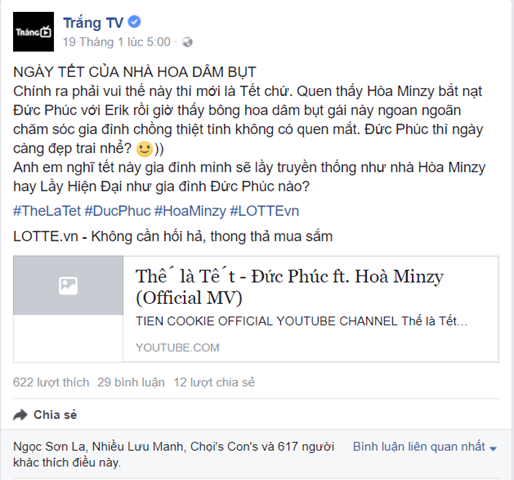Open the post timestamp 19 Tháng 1 lúc 5:00
514x480 pixels.
coord(117,42)
